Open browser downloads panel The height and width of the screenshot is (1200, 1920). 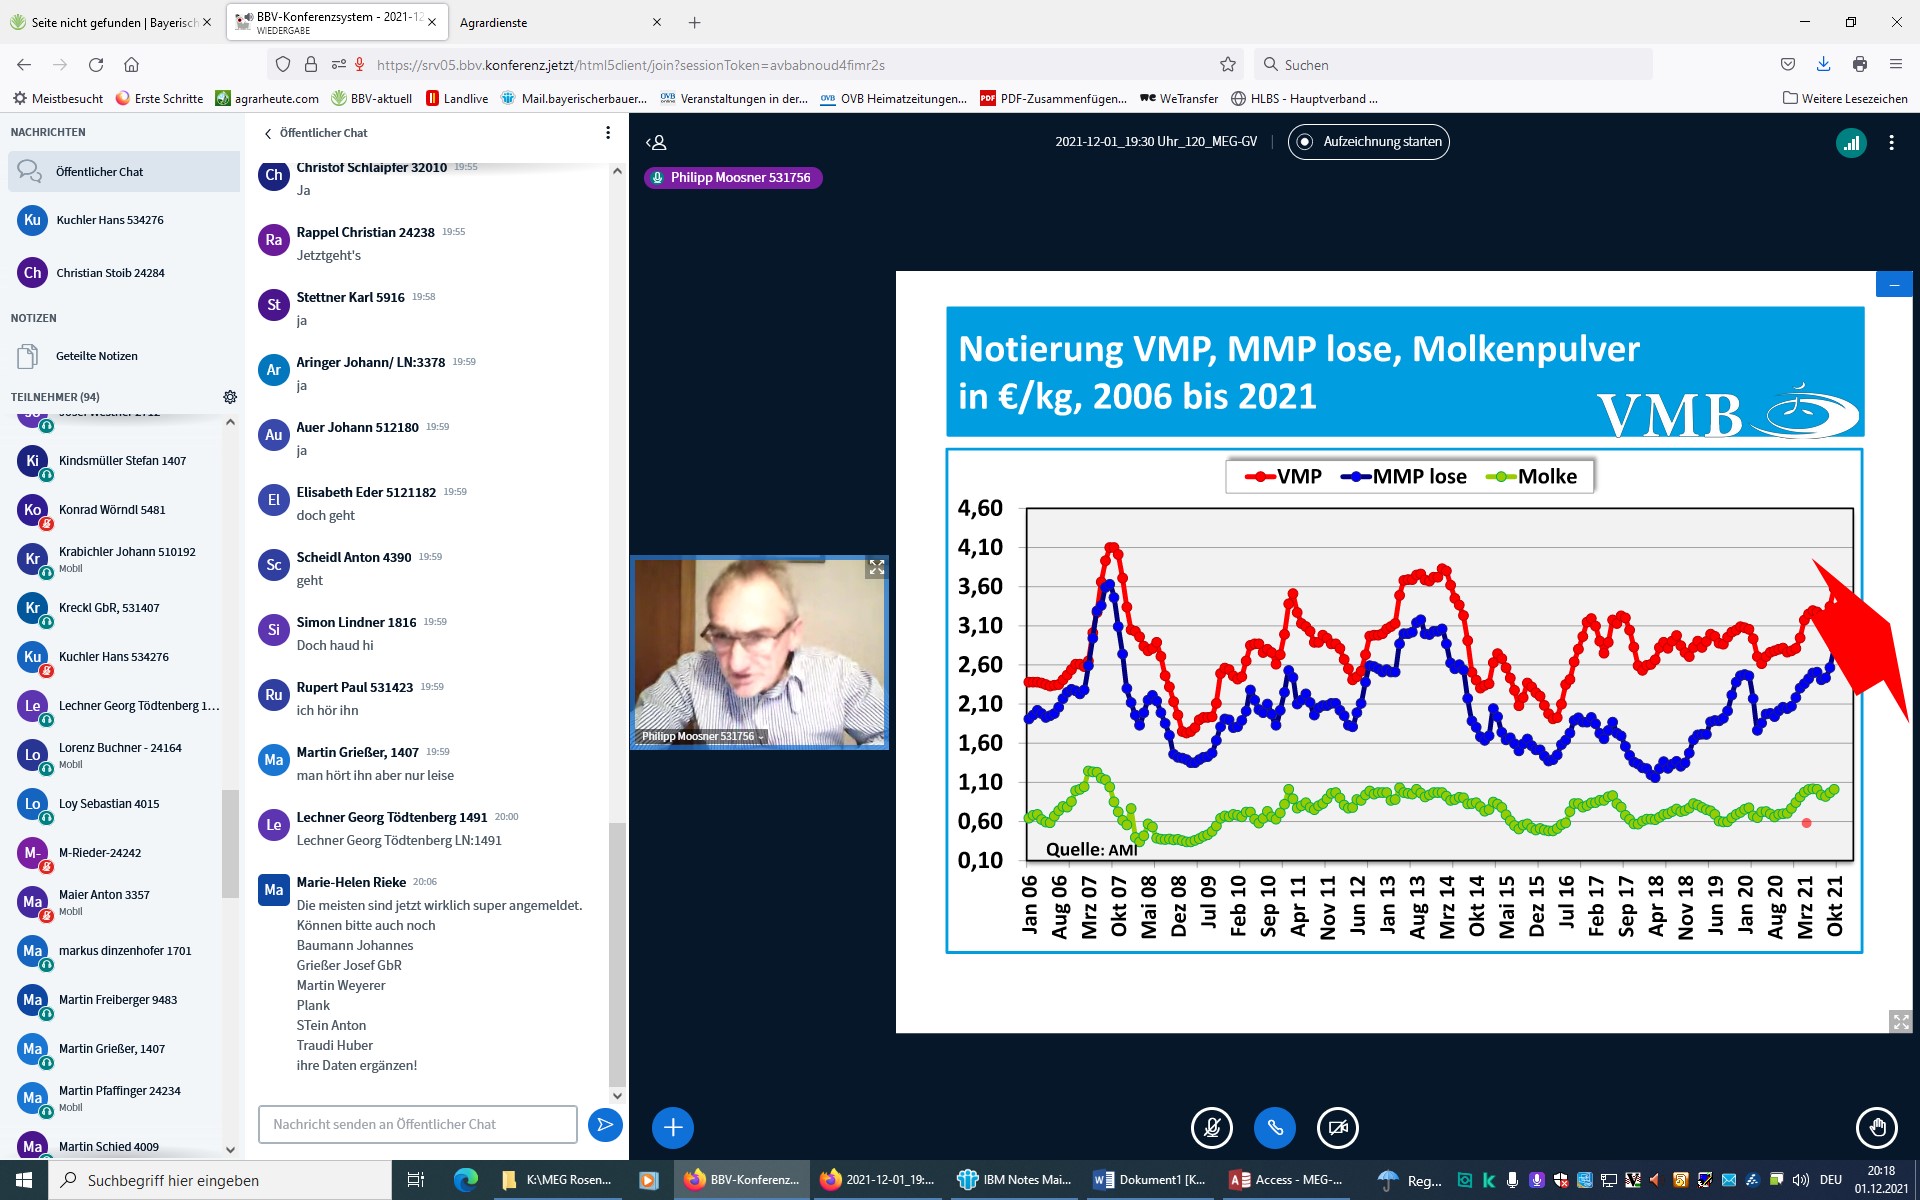pos(1823,65)
